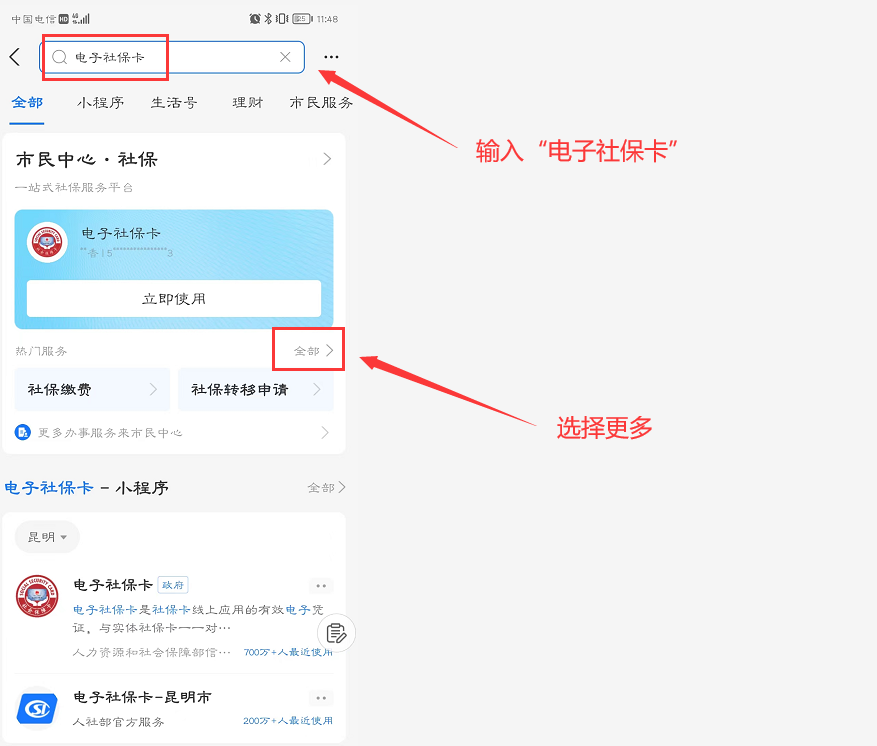The height and width of the screenshot is (746, 877).
Task: Tap the back arrow icon
Action: (15, 56)
